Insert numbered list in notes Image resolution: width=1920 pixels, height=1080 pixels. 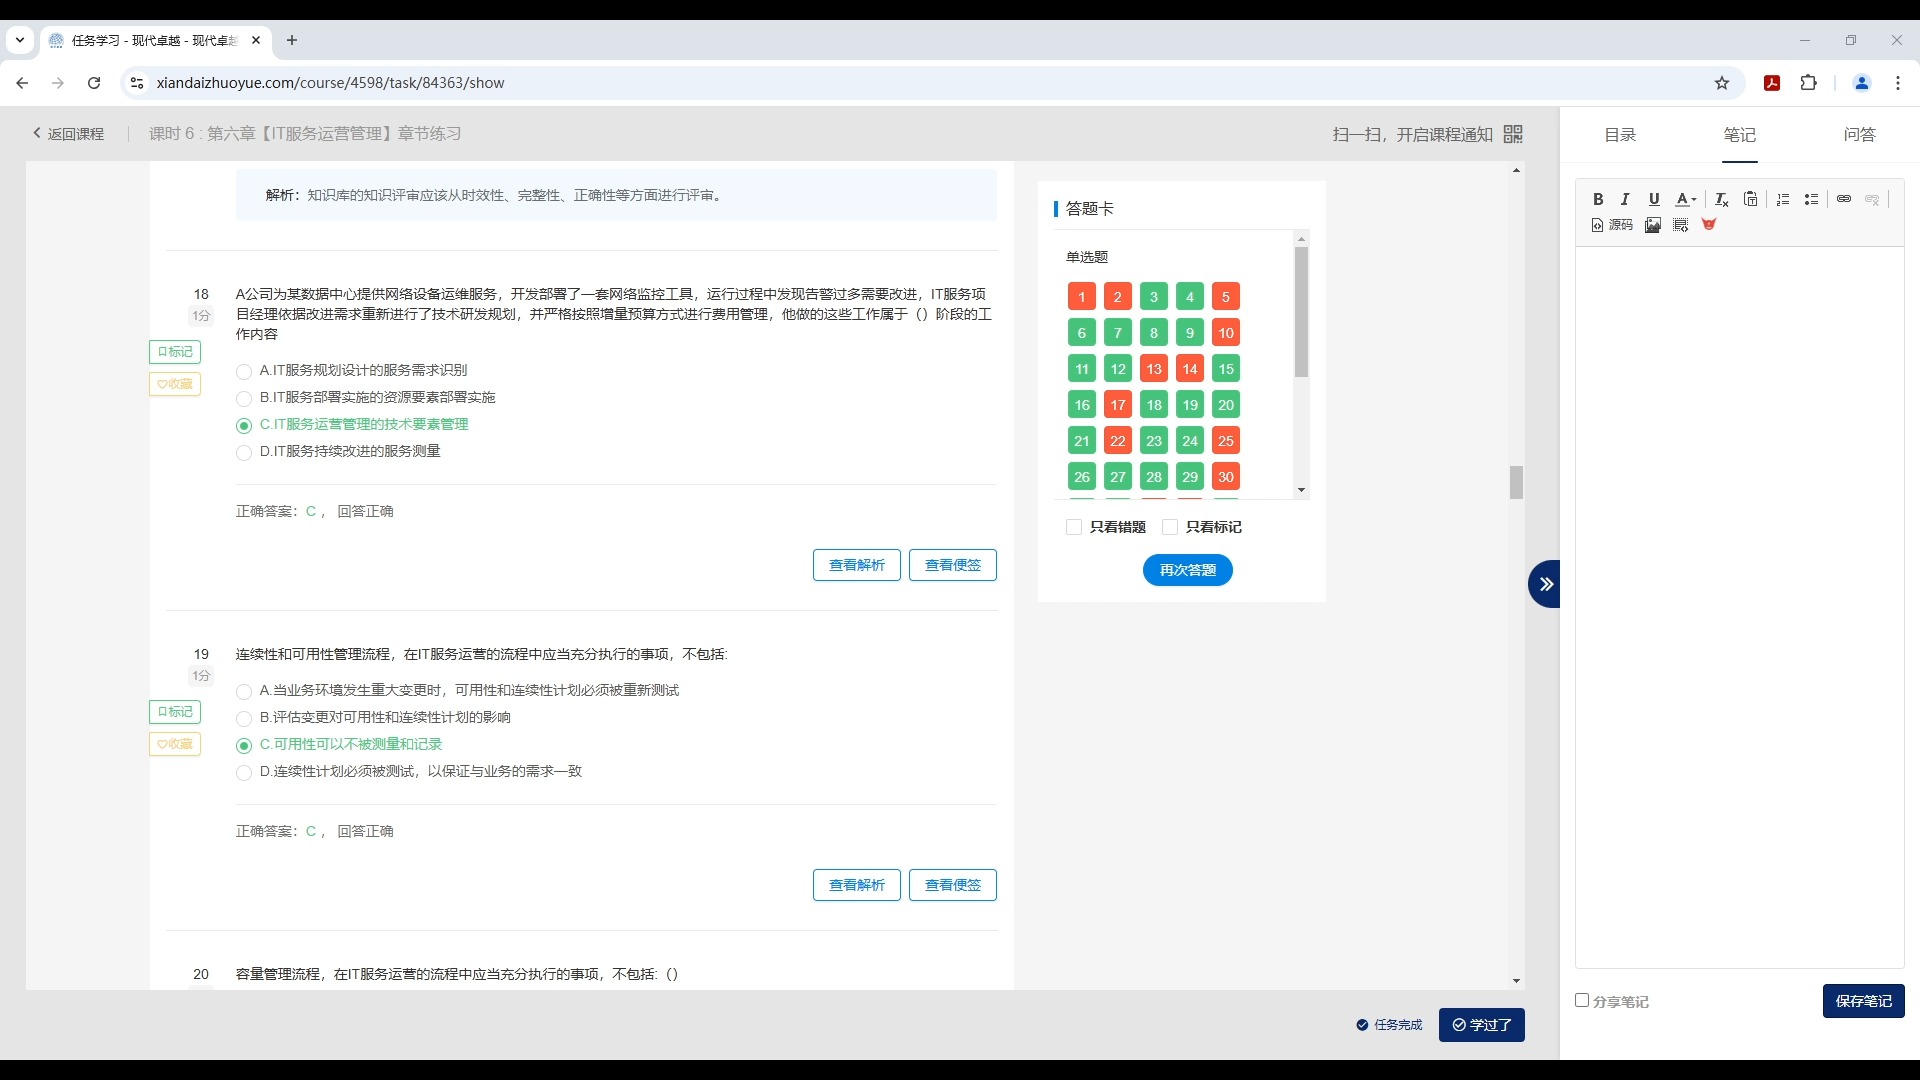[1783, 199]
